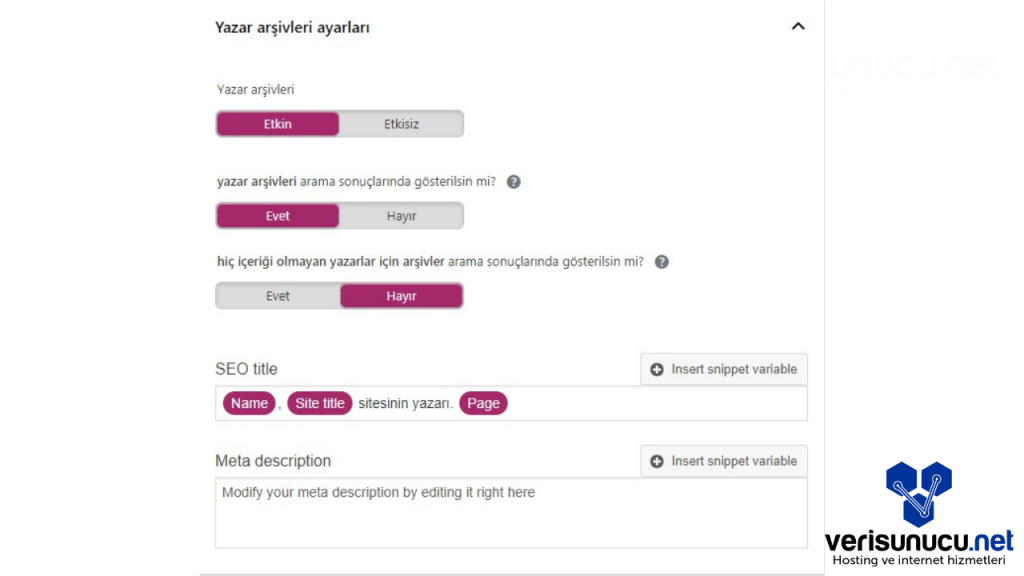Select the Name variable tag in SEO title
This screenshot has height=576, width=1024.
pos(249,403)
